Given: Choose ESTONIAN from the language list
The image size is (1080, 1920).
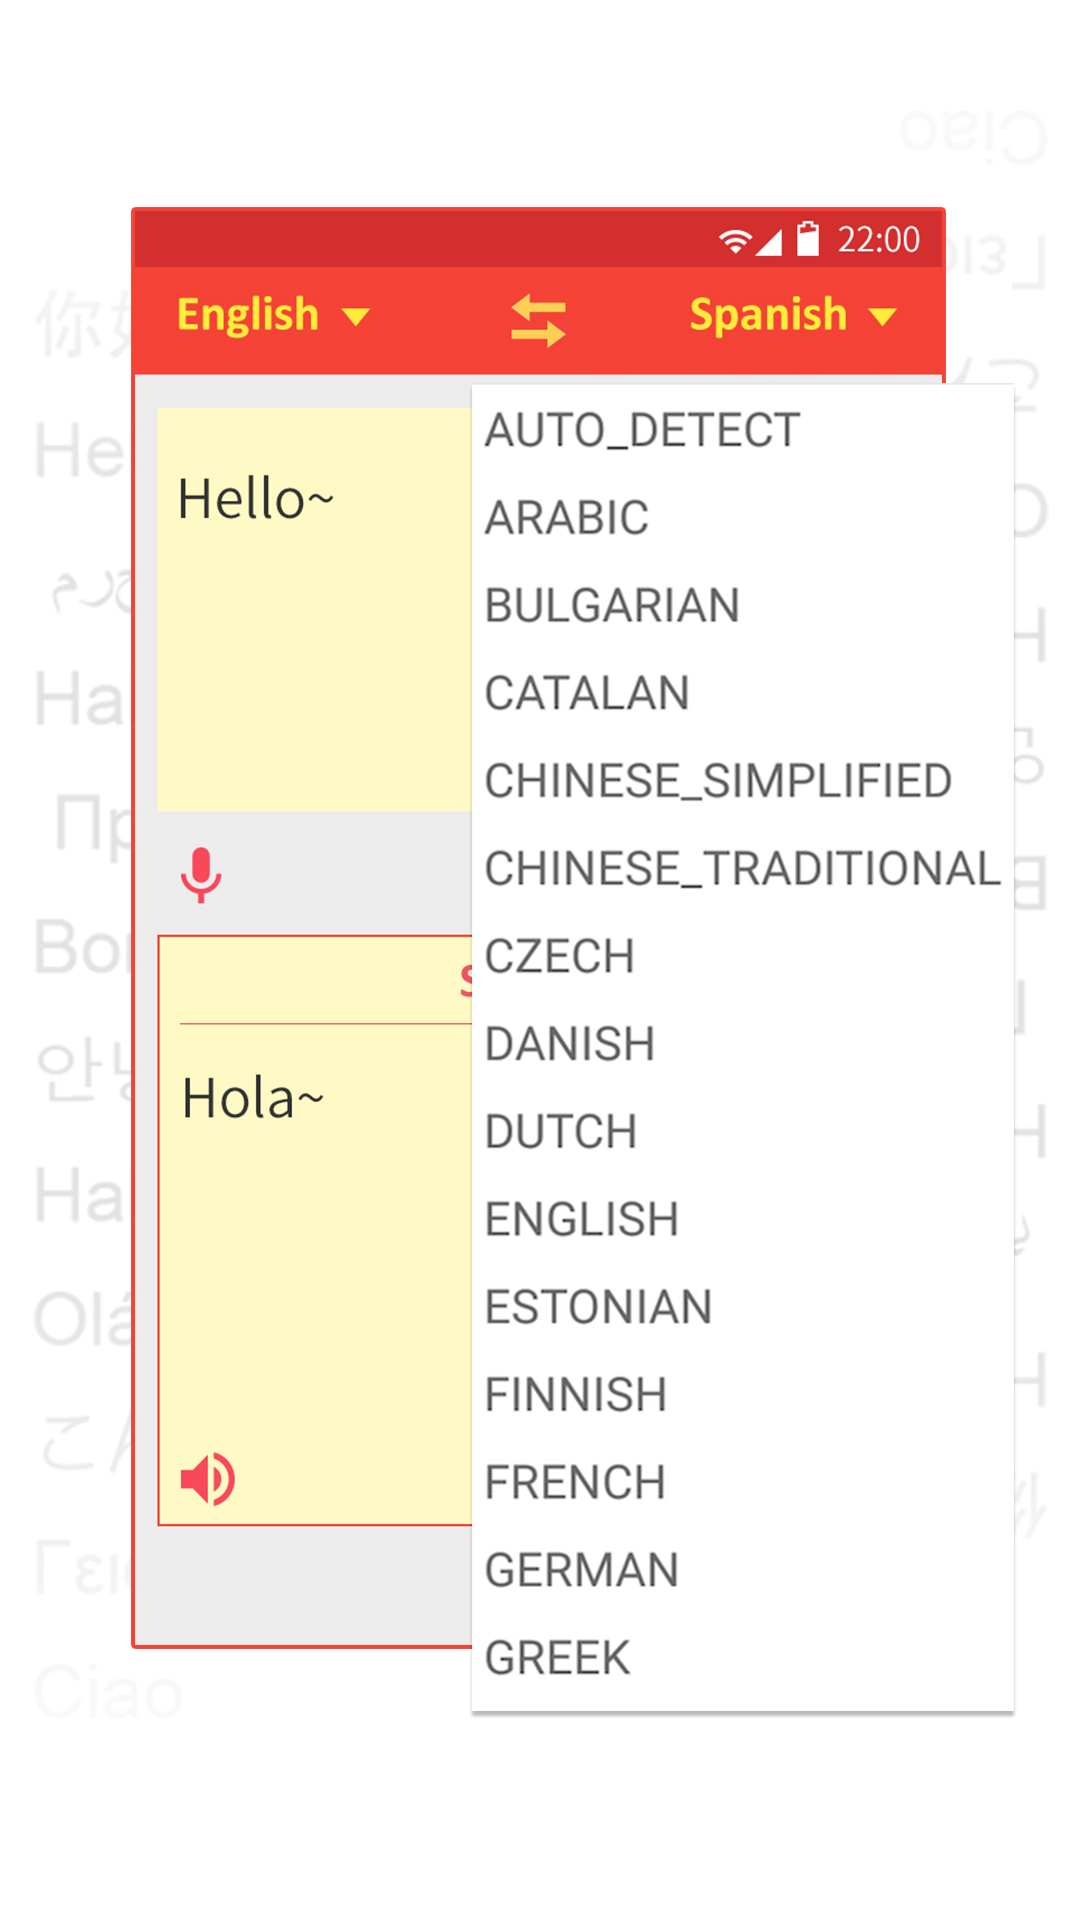Looking at the screenshot, I should tap(597, 1306).
